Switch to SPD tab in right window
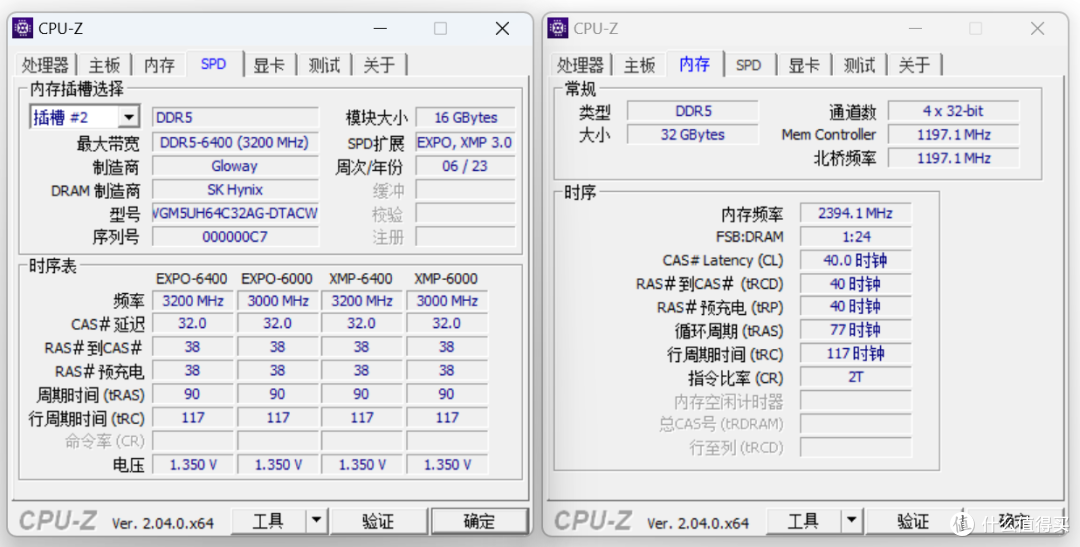 [x=749, y=65]
